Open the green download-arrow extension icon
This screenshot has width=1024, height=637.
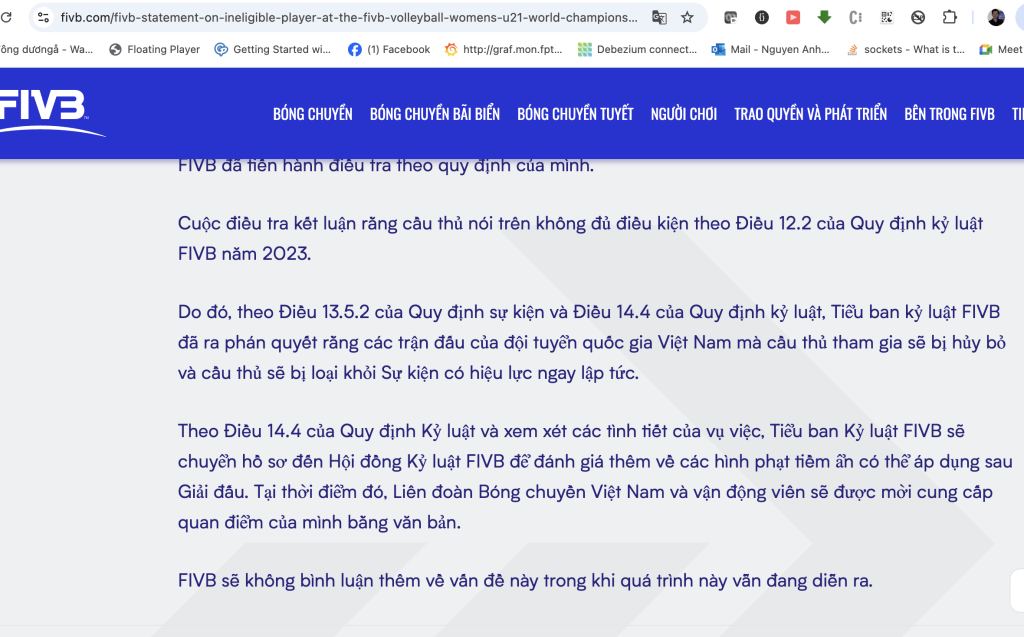824,18
